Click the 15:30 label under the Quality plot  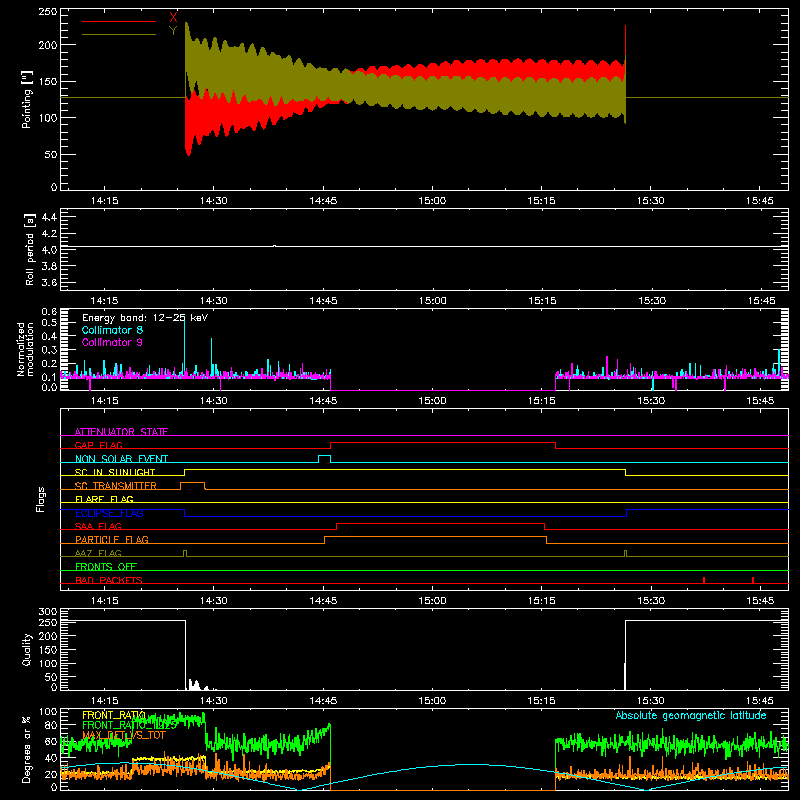click(x=651, y=701)
